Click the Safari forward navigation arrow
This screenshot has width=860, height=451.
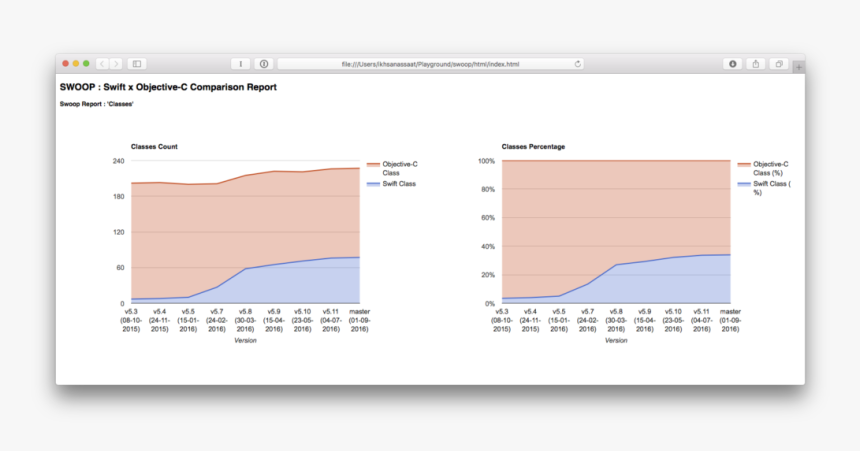click(x=115, y=64)
